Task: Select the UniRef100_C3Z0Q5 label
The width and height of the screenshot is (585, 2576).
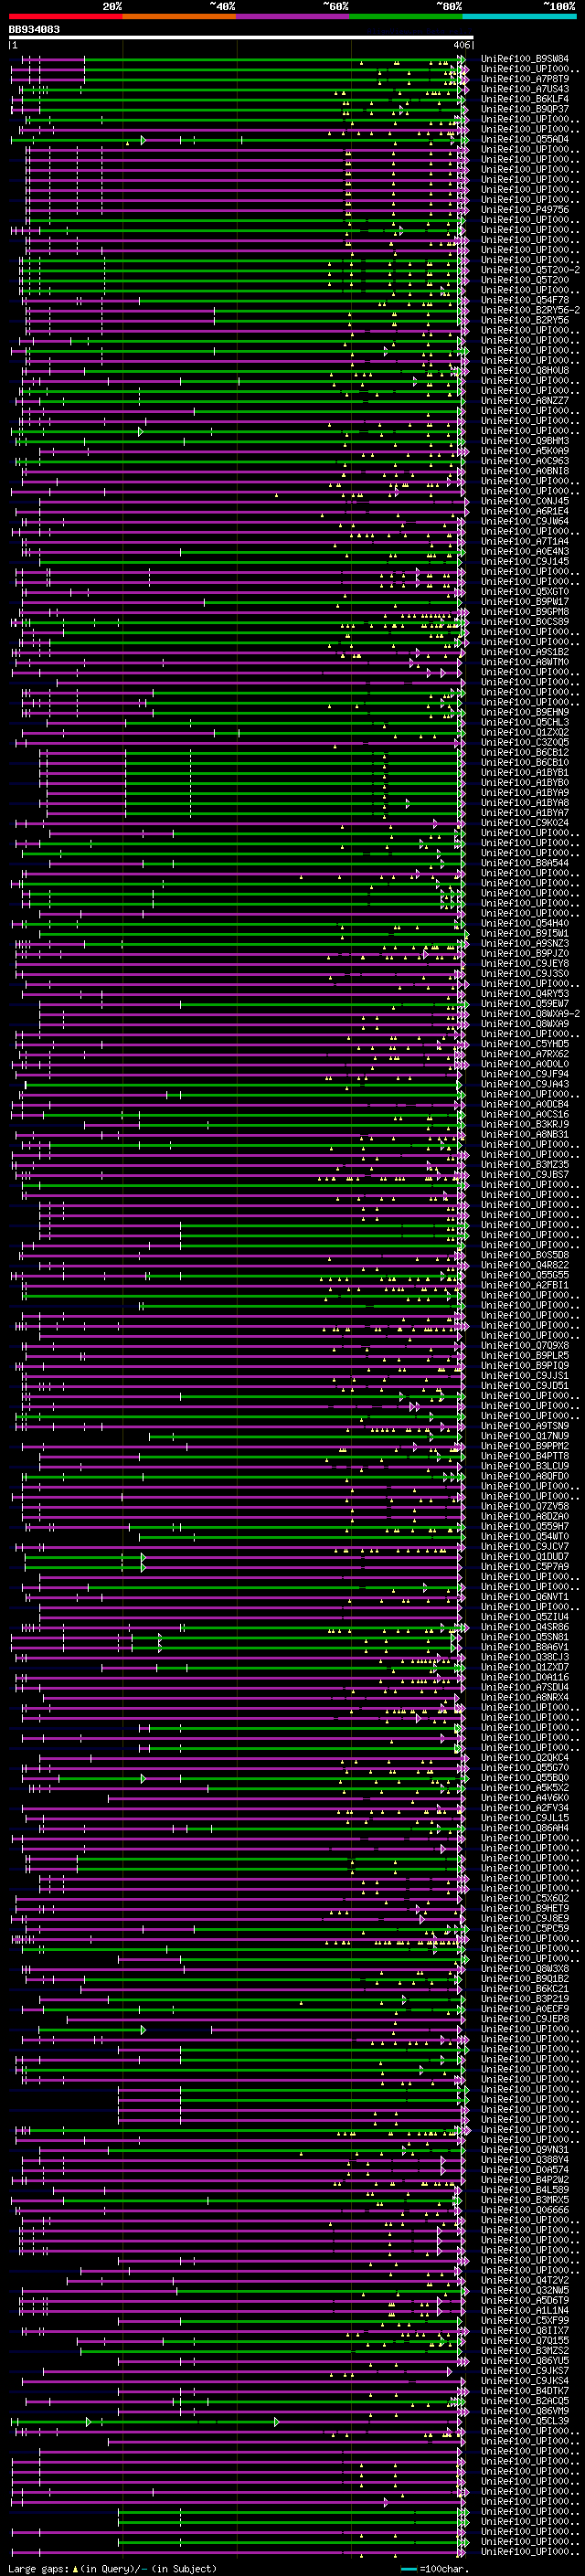Action: click(525, 742)
